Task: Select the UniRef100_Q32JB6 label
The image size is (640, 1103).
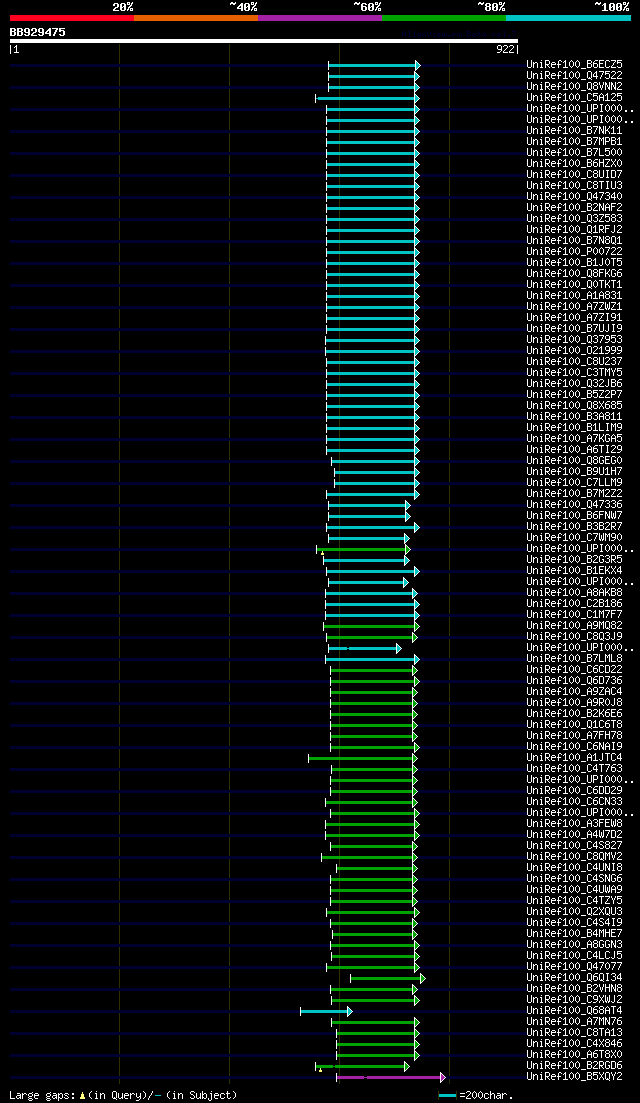Action: point(574,383)
